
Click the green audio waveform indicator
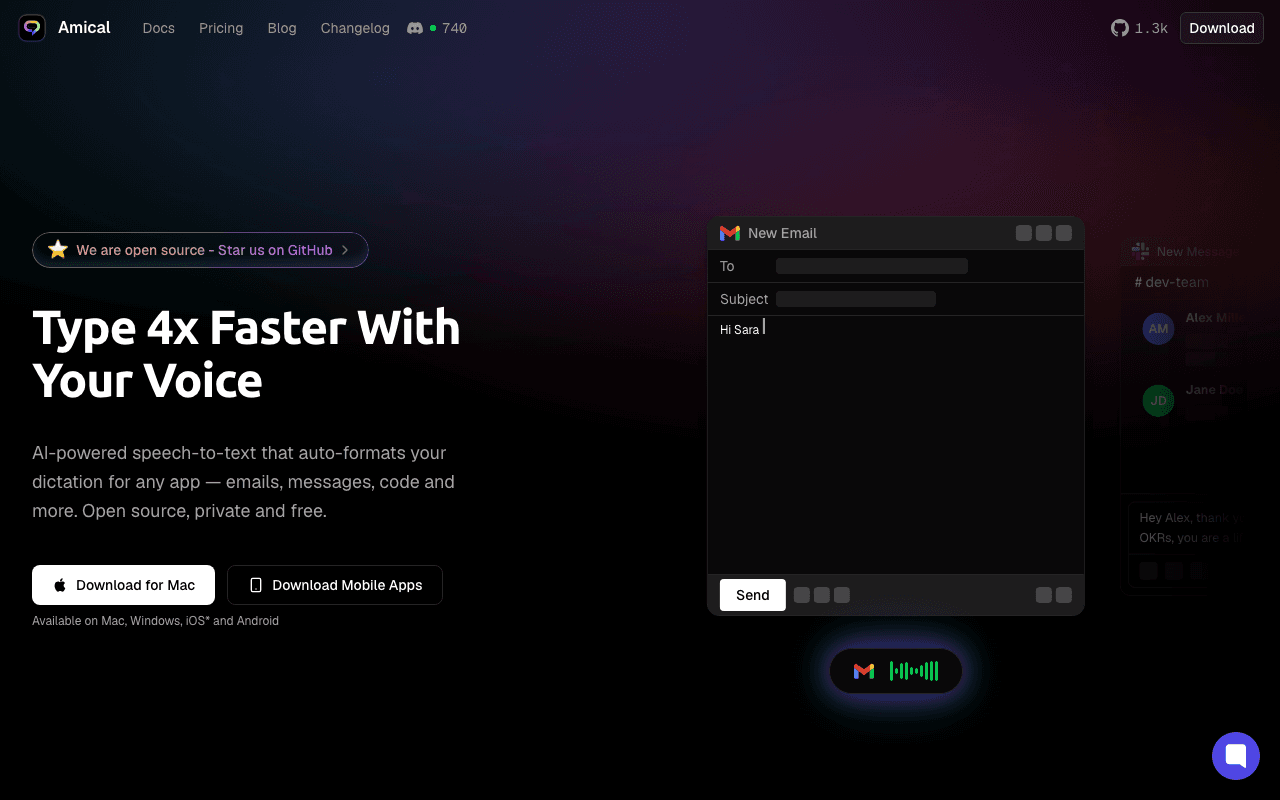point(914,671)
